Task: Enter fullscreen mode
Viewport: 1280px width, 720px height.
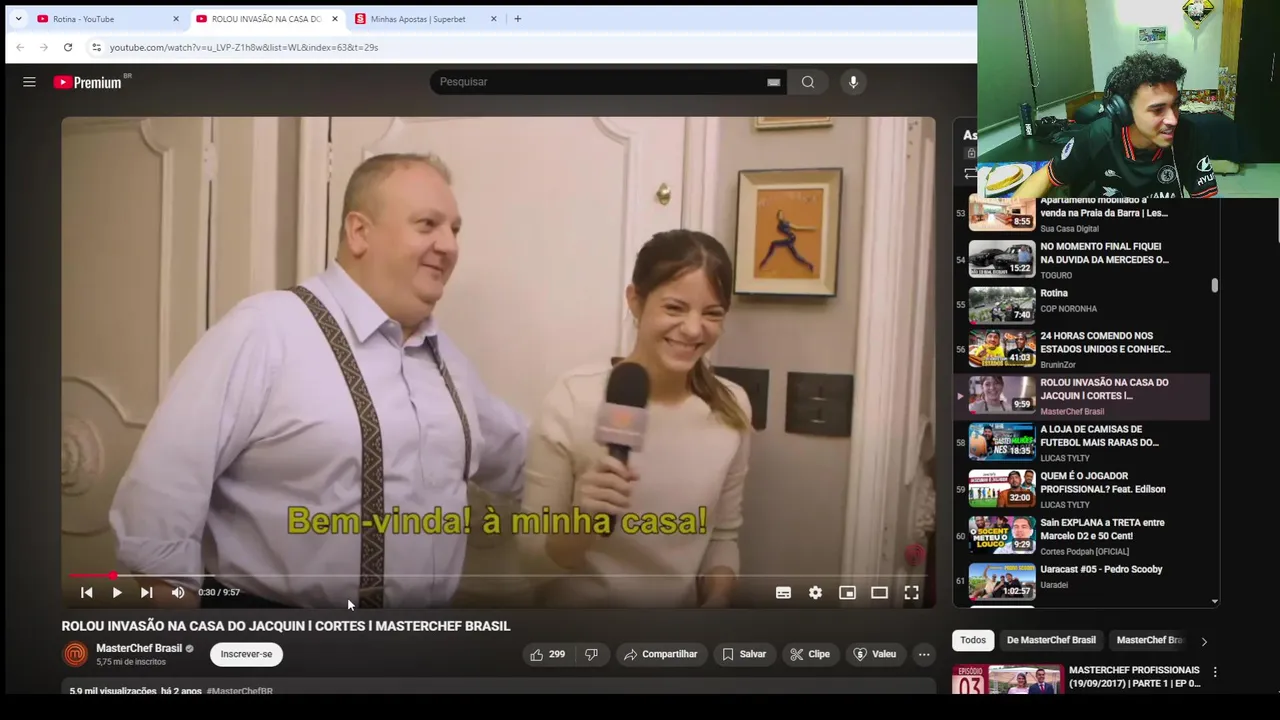Action: (912, 593)
